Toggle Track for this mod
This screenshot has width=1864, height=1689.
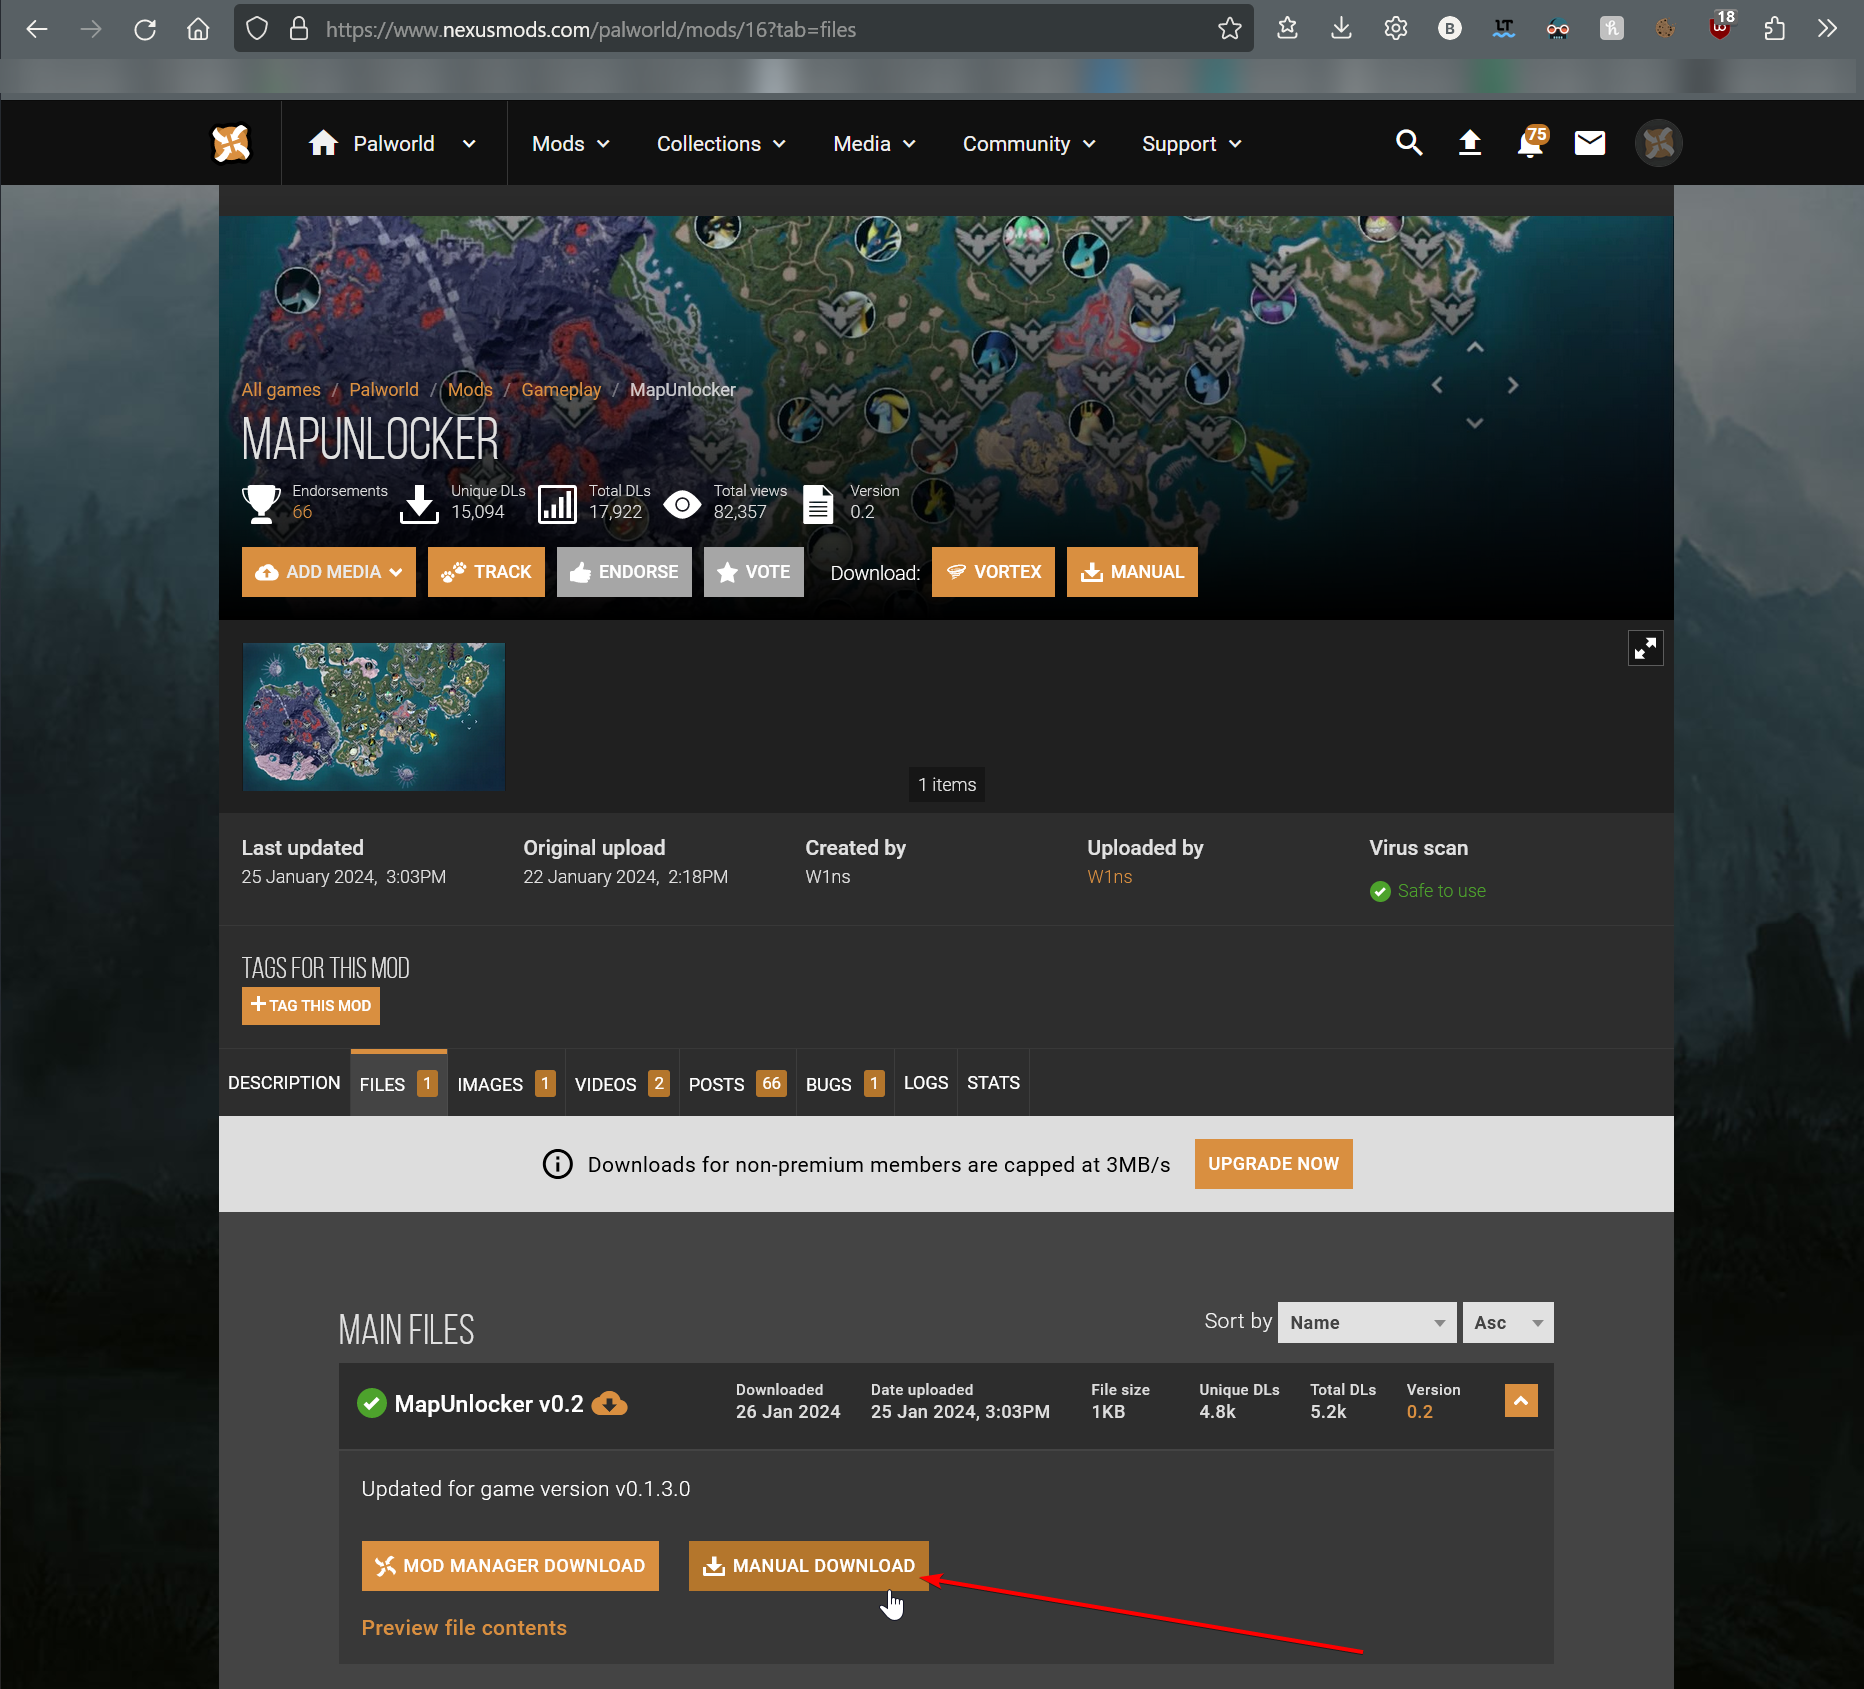pos(486,572)
